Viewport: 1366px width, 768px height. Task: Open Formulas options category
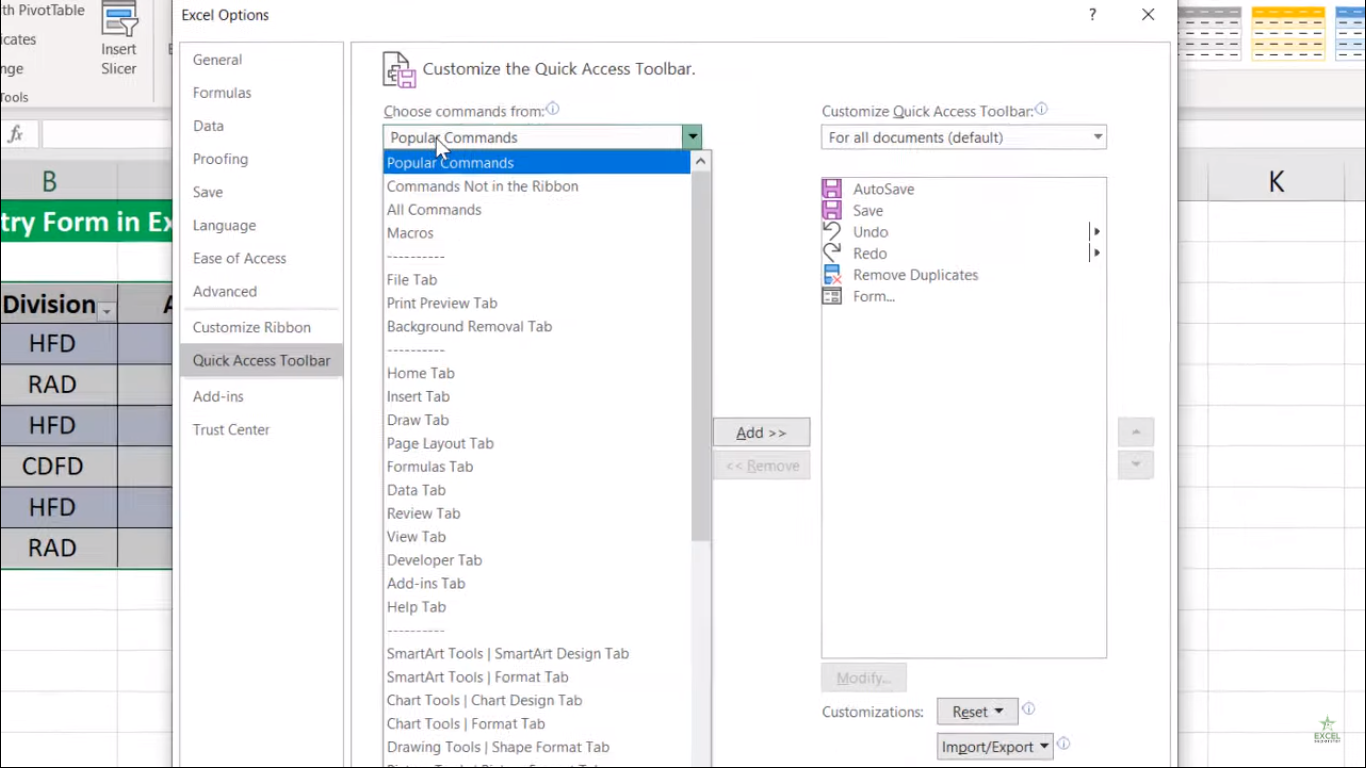[261, 93]
